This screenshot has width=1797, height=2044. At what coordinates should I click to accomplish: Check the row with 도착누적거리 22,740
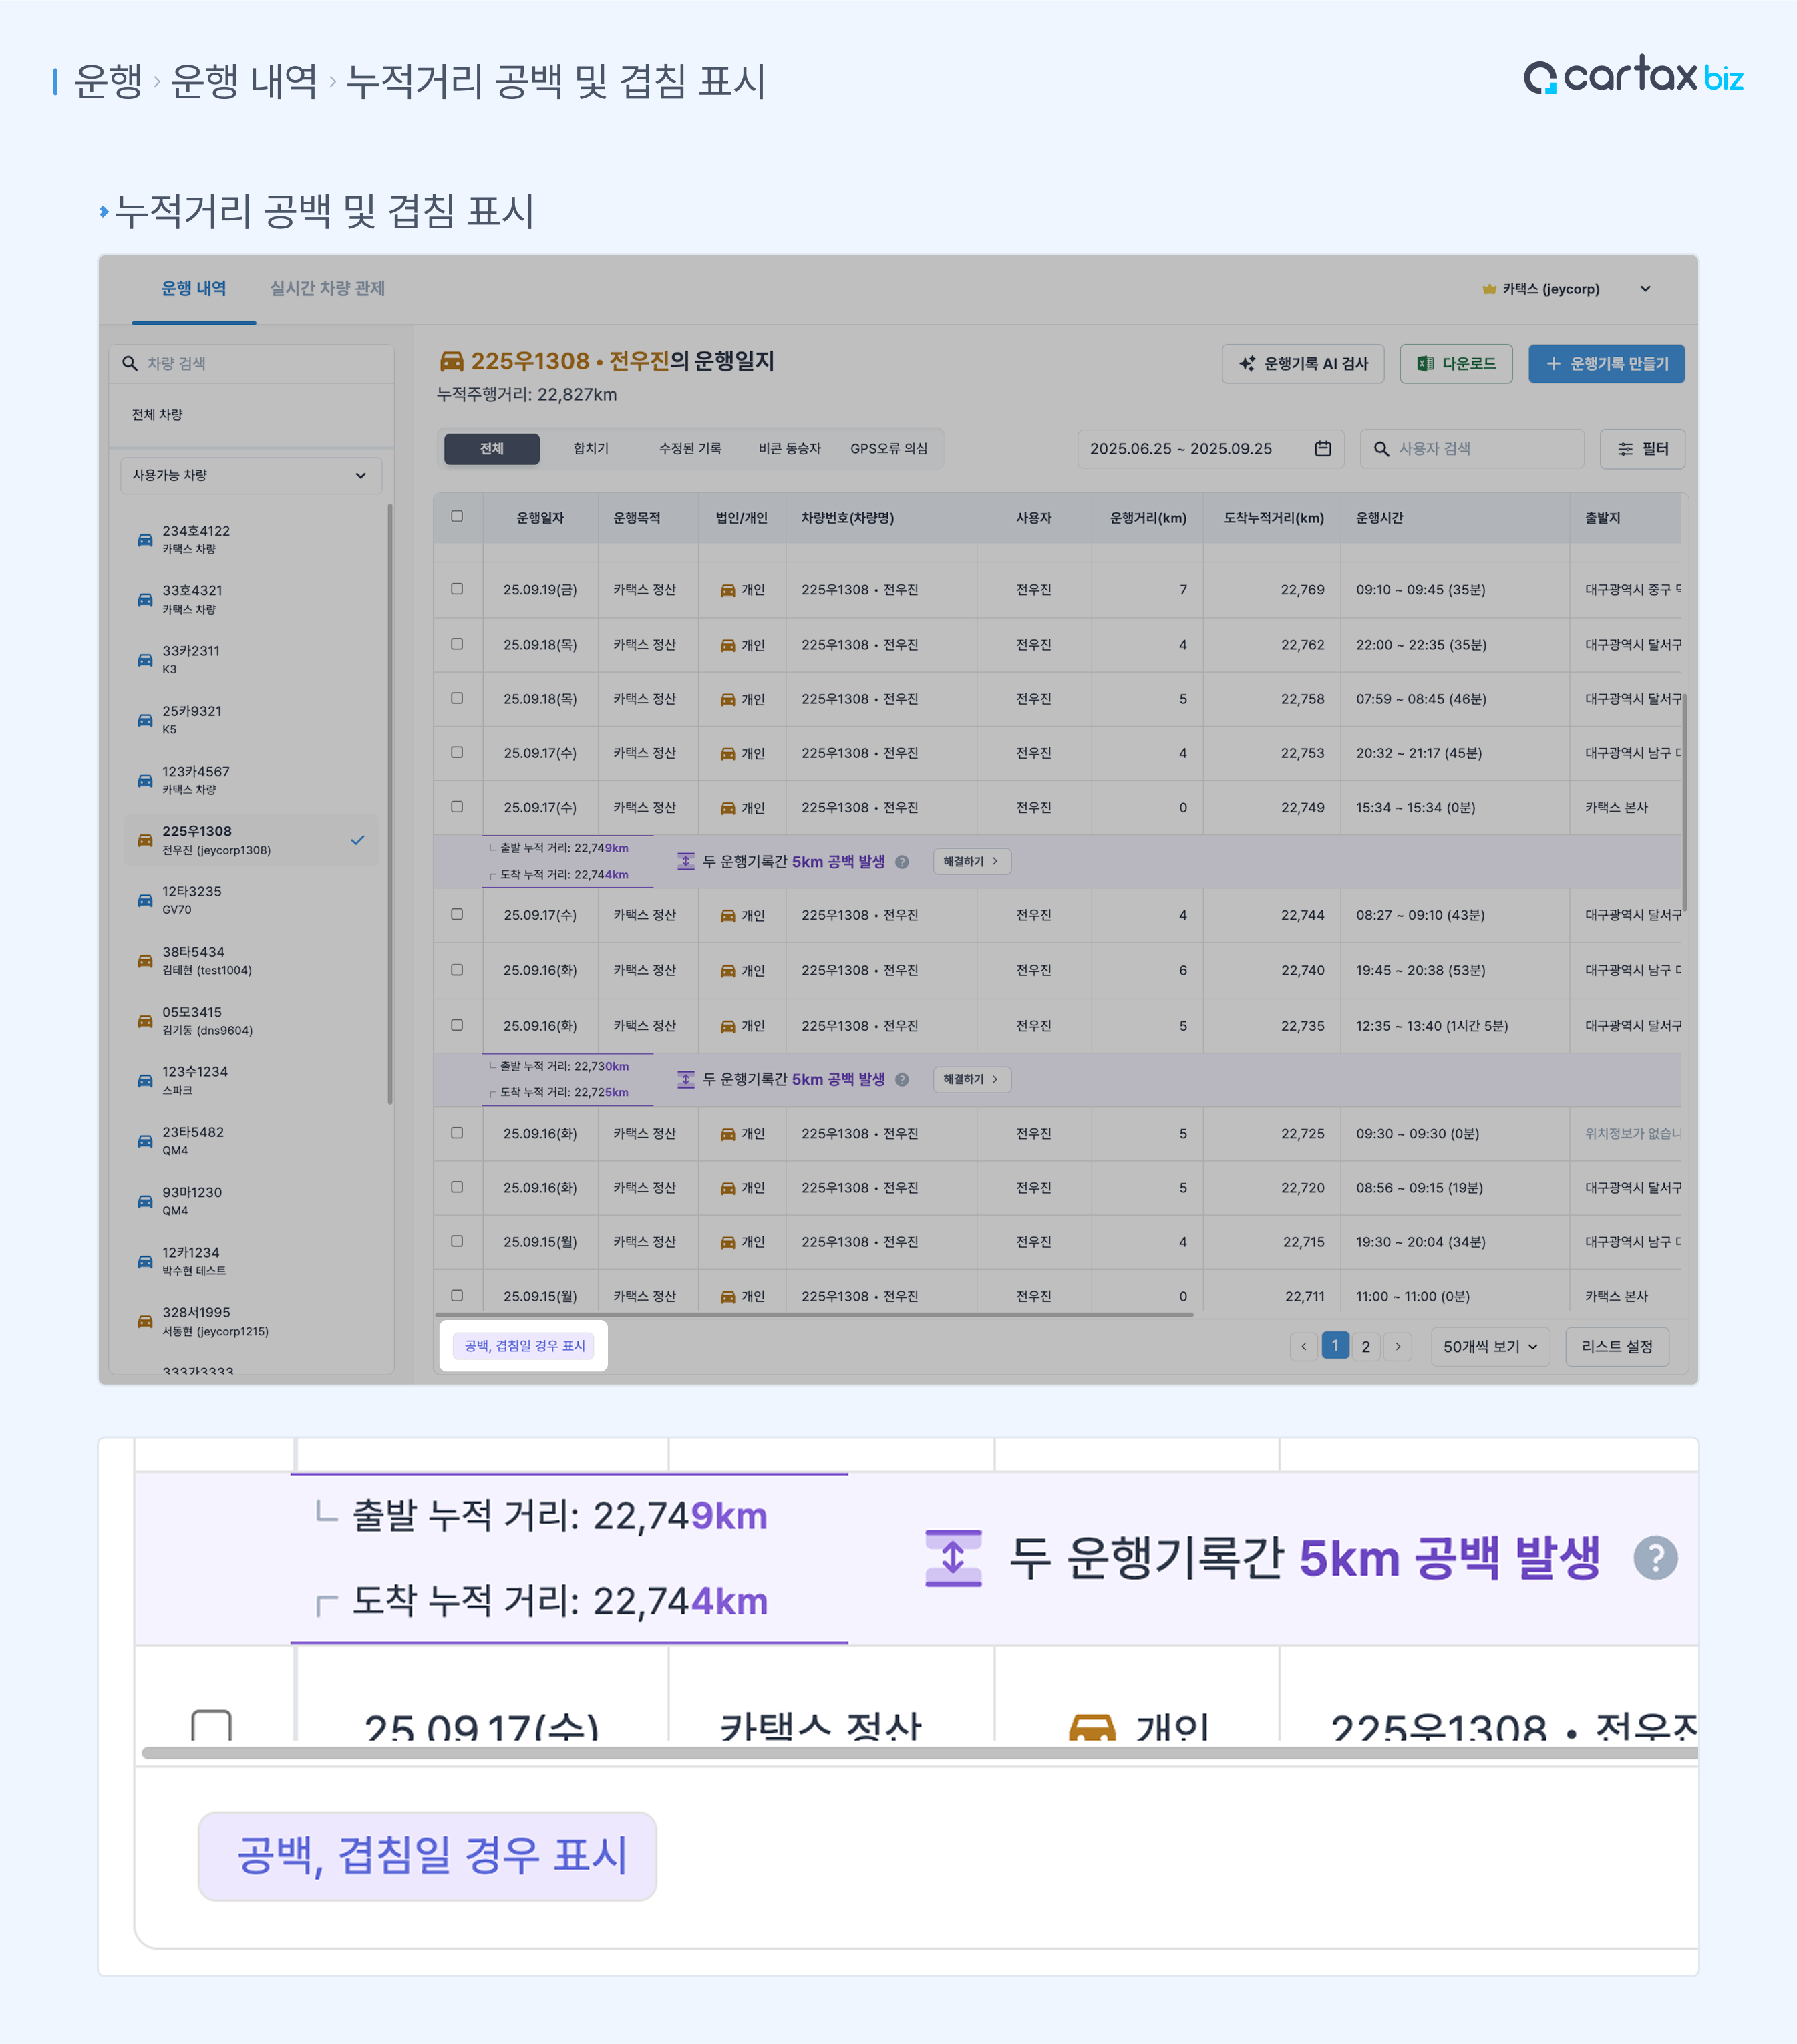(x=457, y=970)
